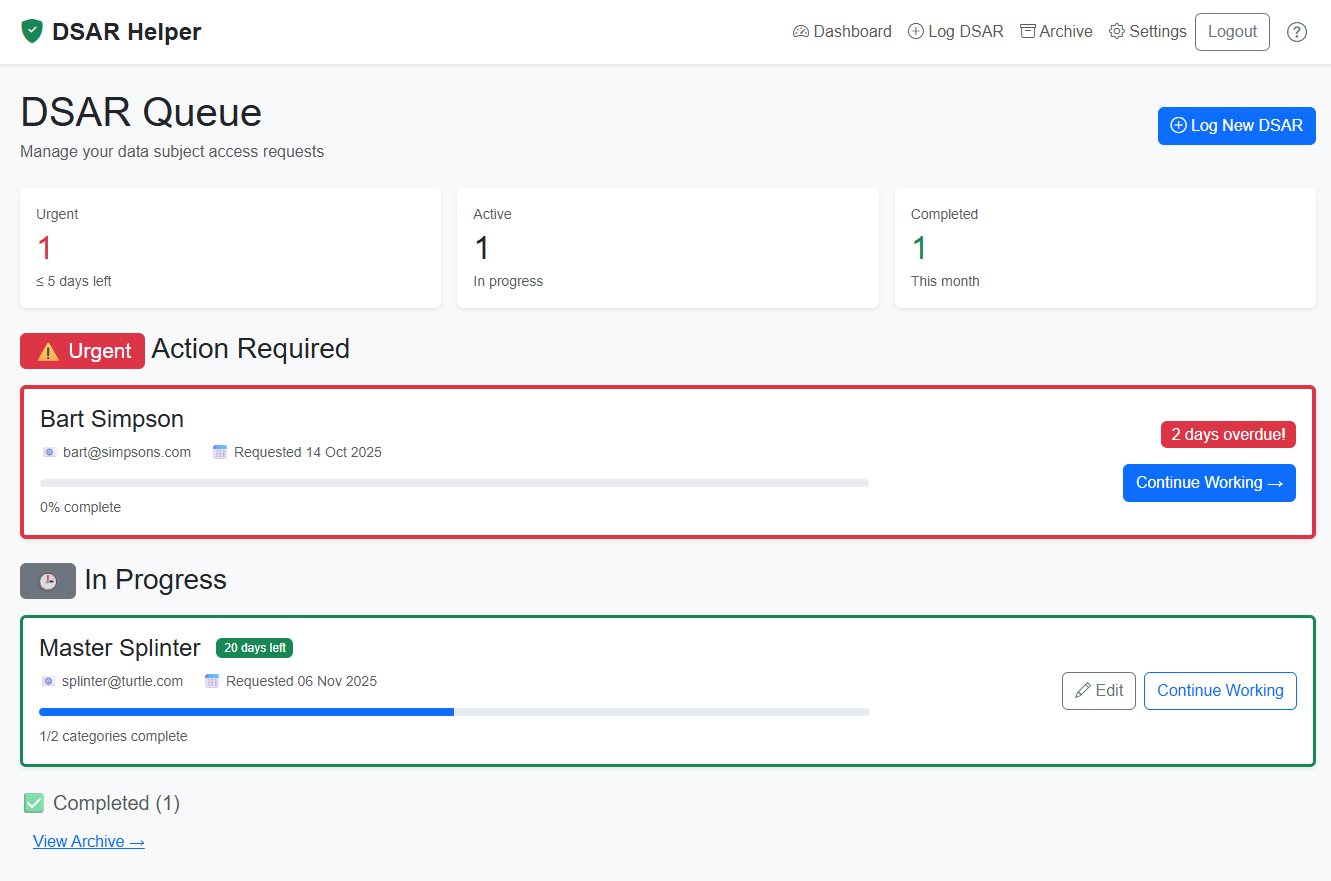The width and height of the screenshot is (1331, 881).
Task: Click the calendar icon next to Requested 14 Oct
Action: coord(219,452)
